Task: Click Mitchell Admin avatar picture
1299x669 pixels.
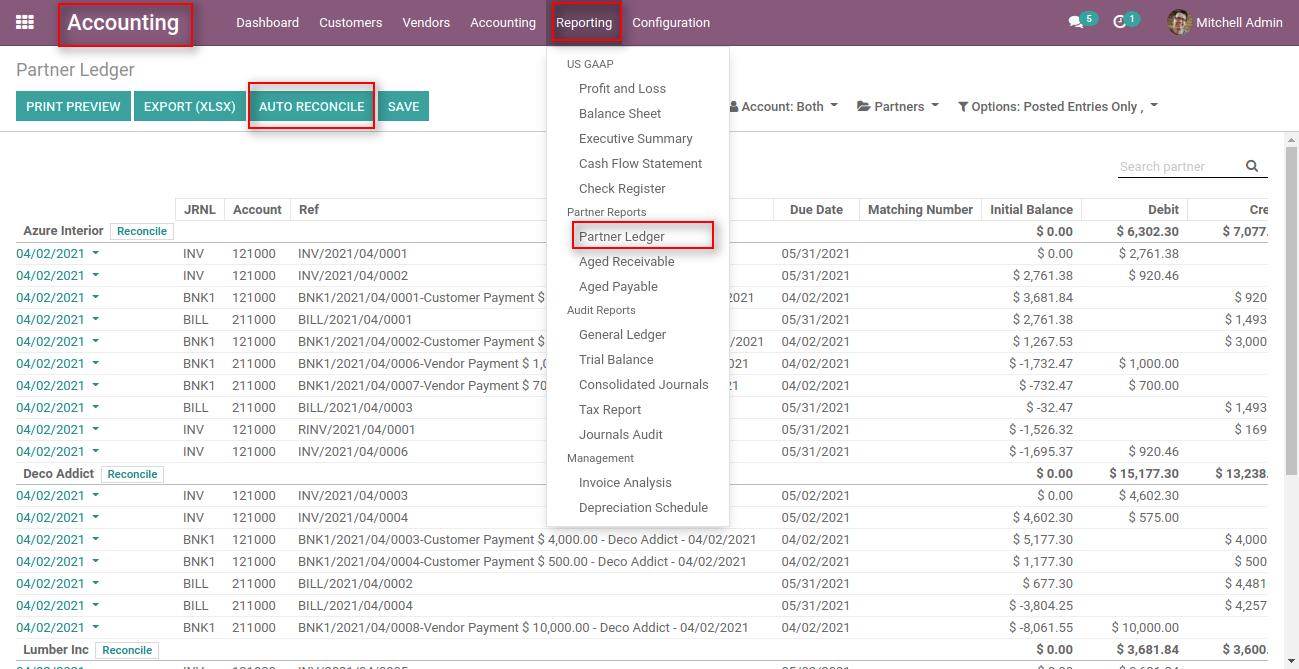Action: pyautogui.click(x=1179, y=22)
